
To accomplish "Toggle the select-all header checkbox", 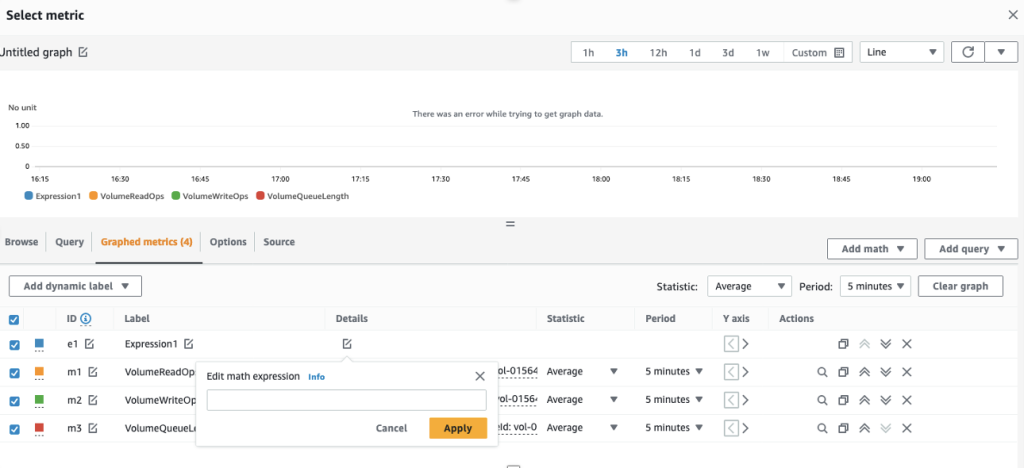I will 14,320.
